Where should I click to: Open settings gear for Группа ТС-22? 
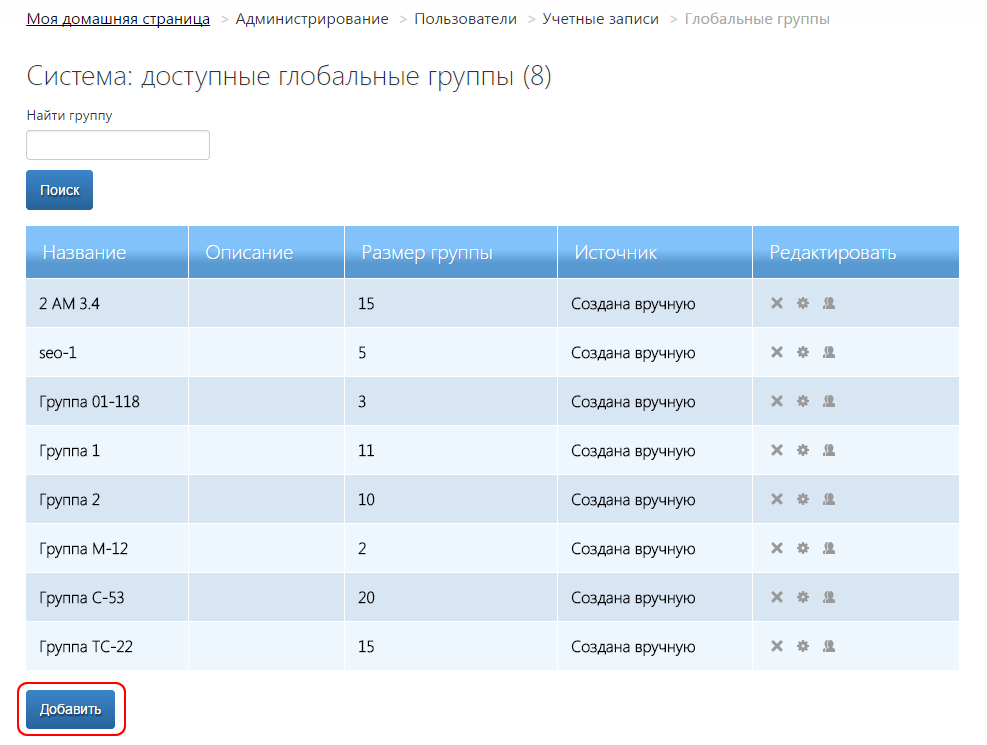coord(802,646)
